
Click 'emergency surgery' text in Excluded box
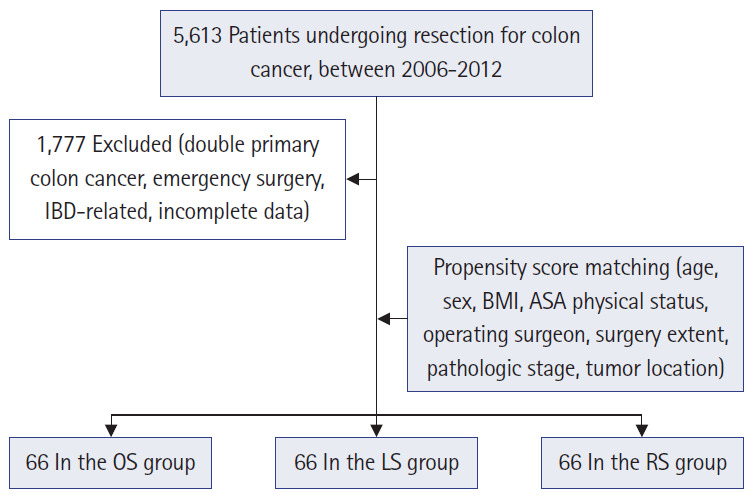click(x=238, y=179)
